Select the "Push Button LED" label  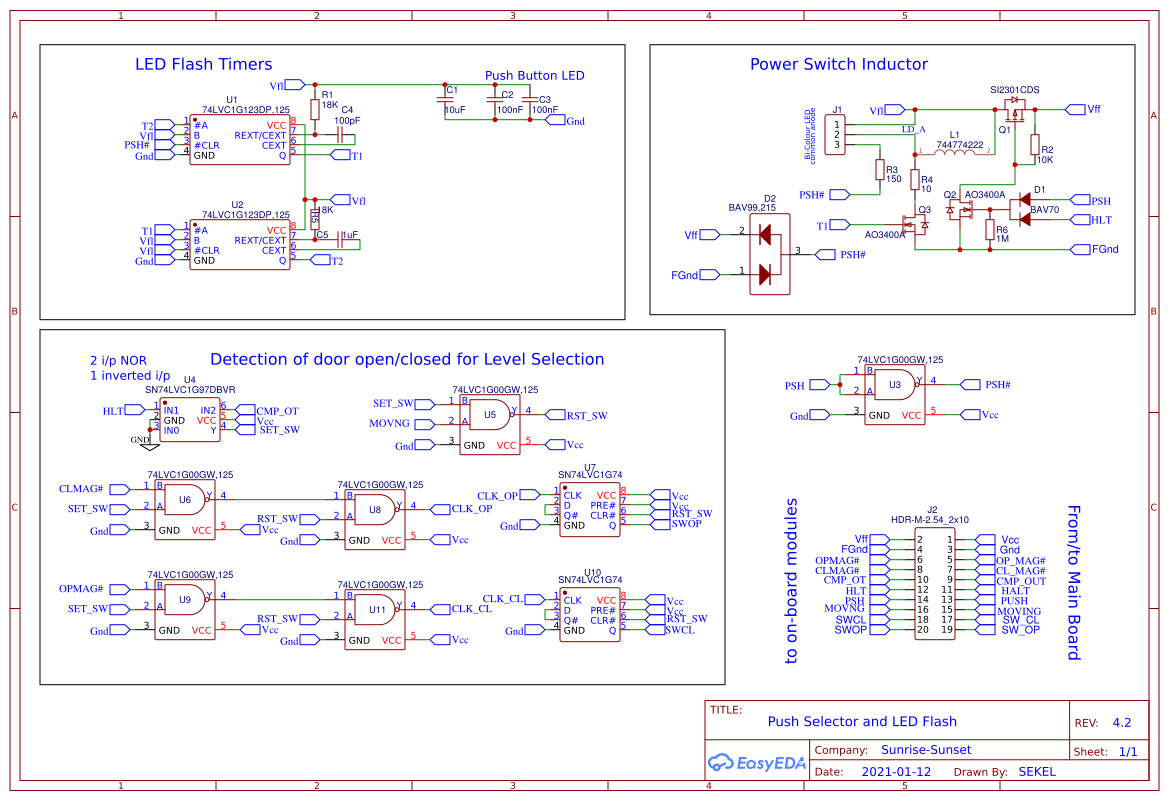tap(535, 76)
